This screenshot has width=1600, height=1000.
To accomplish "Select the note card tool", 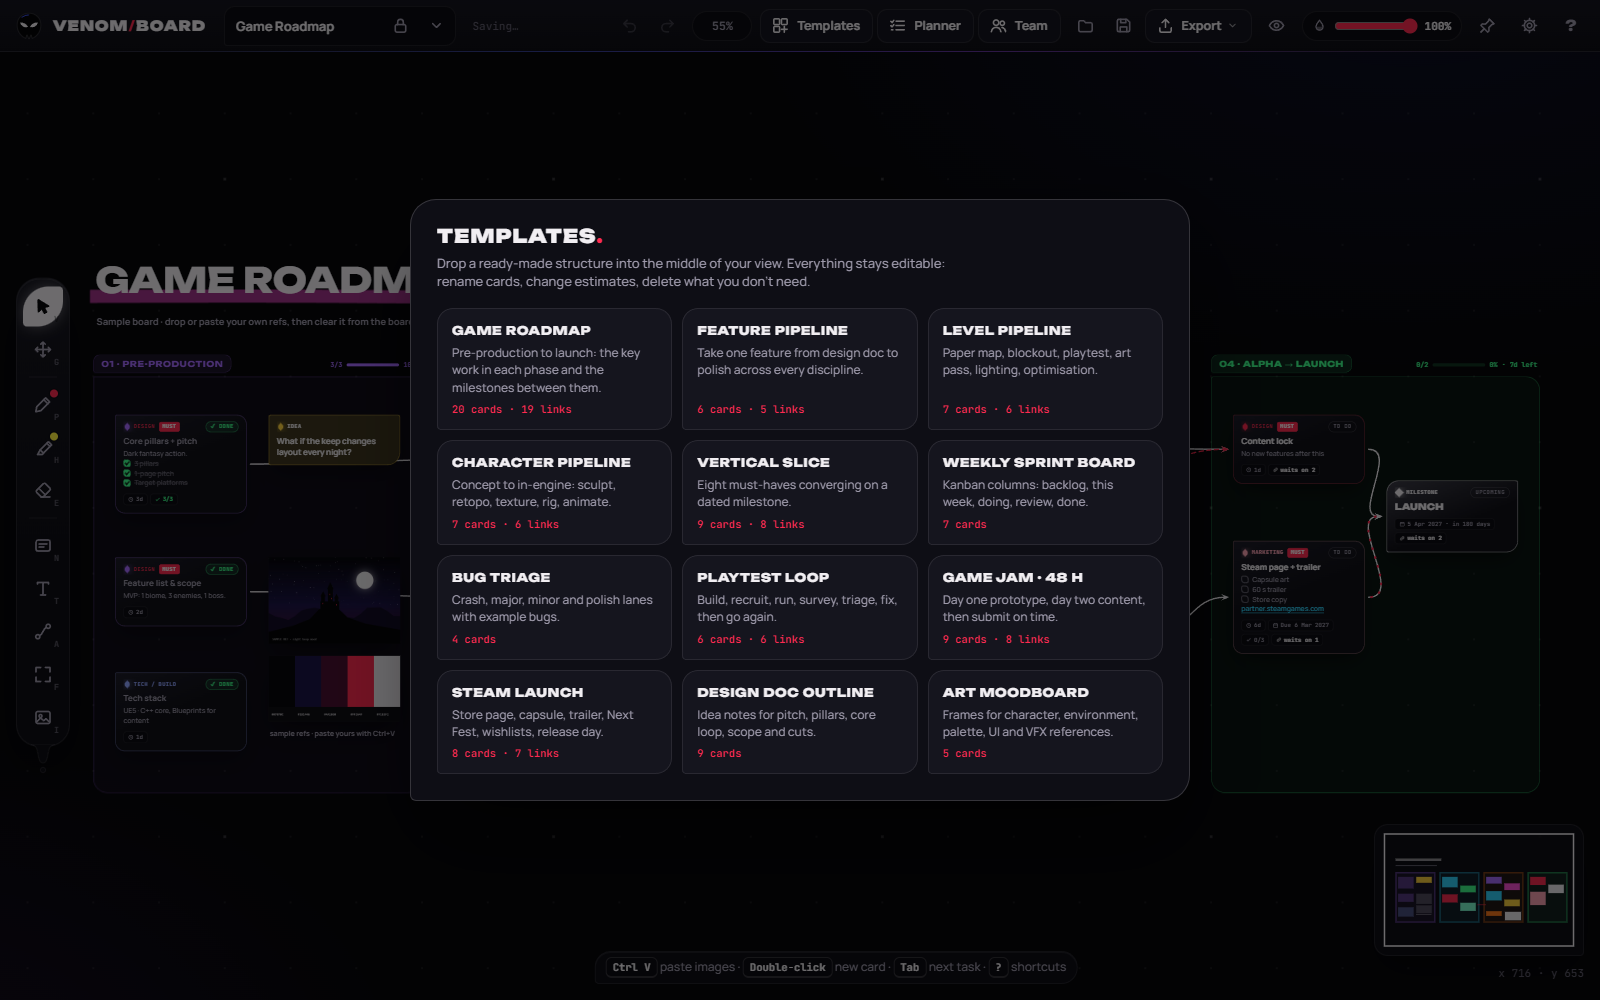I will (x=43, y=546).
